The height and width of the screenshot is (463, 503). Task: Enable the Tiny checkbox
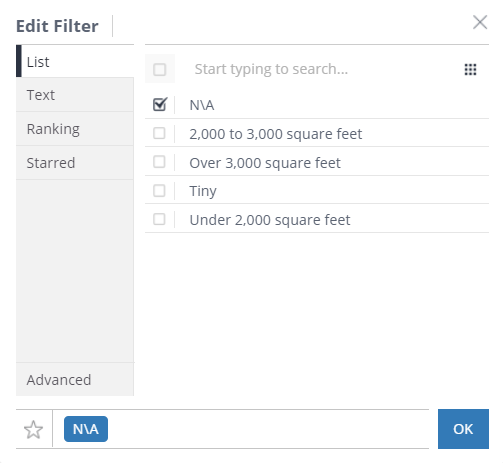(x=159, y=191)
